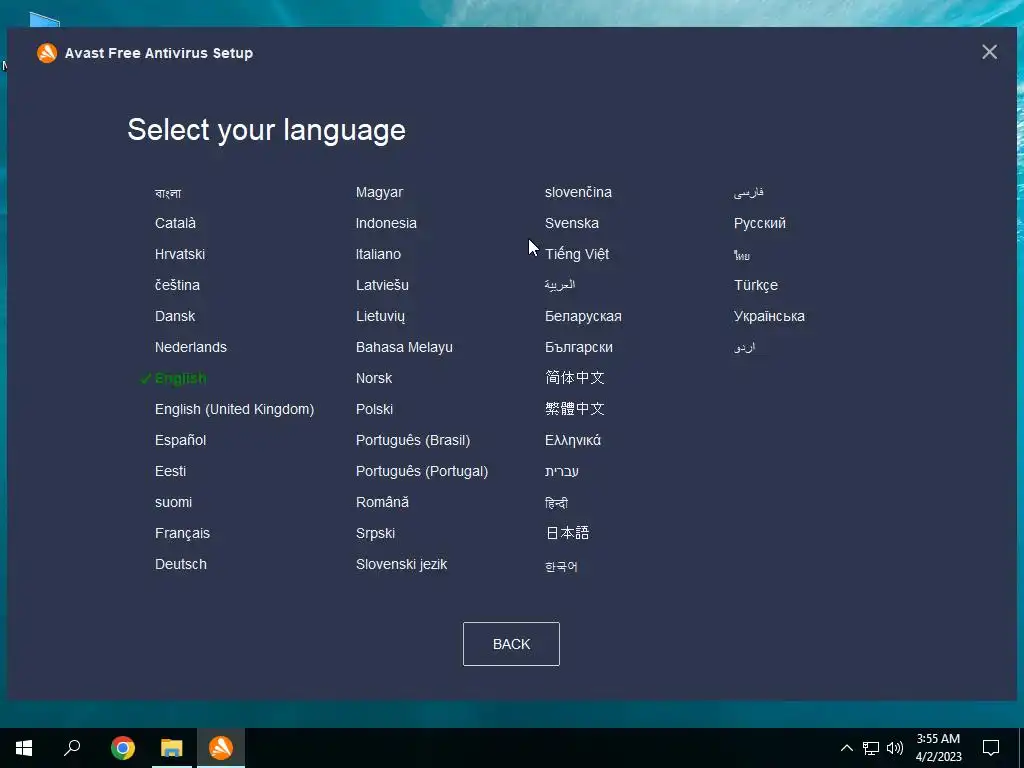Open the network status tray icon
1024x768 pixels.
871,748
